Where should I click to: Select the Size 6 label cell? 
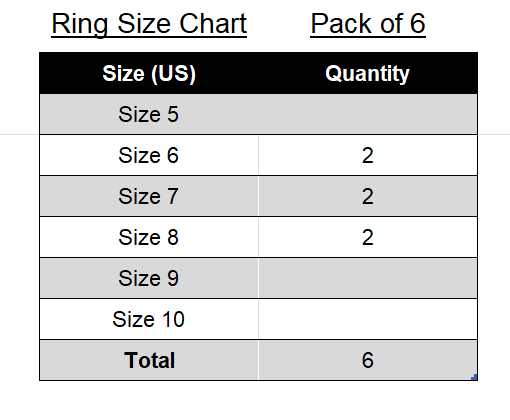coord(149,155)
